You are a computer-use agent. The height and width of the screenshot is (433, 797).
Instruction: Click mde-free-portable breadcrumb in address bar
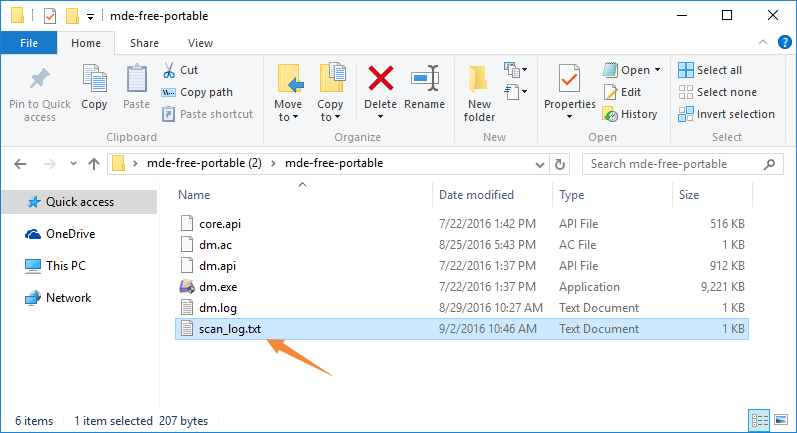(334, 163)
